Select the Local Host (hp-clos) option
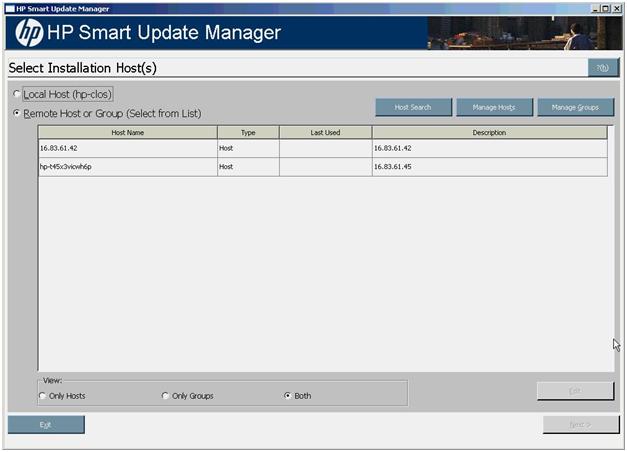The height and width of the screenshot is (452, 627). pyautogui.click(x=17, y=94)
